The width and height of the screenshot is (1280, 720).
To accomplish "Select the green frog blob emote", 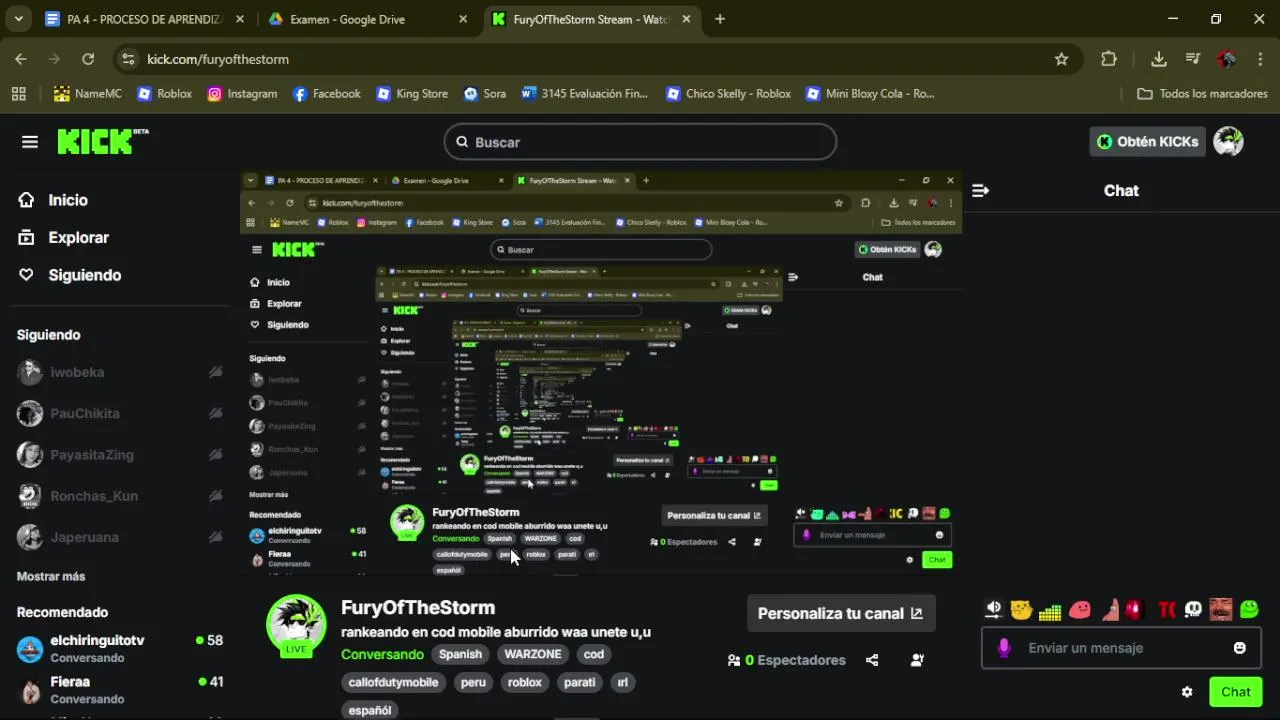I will 1249,609.
